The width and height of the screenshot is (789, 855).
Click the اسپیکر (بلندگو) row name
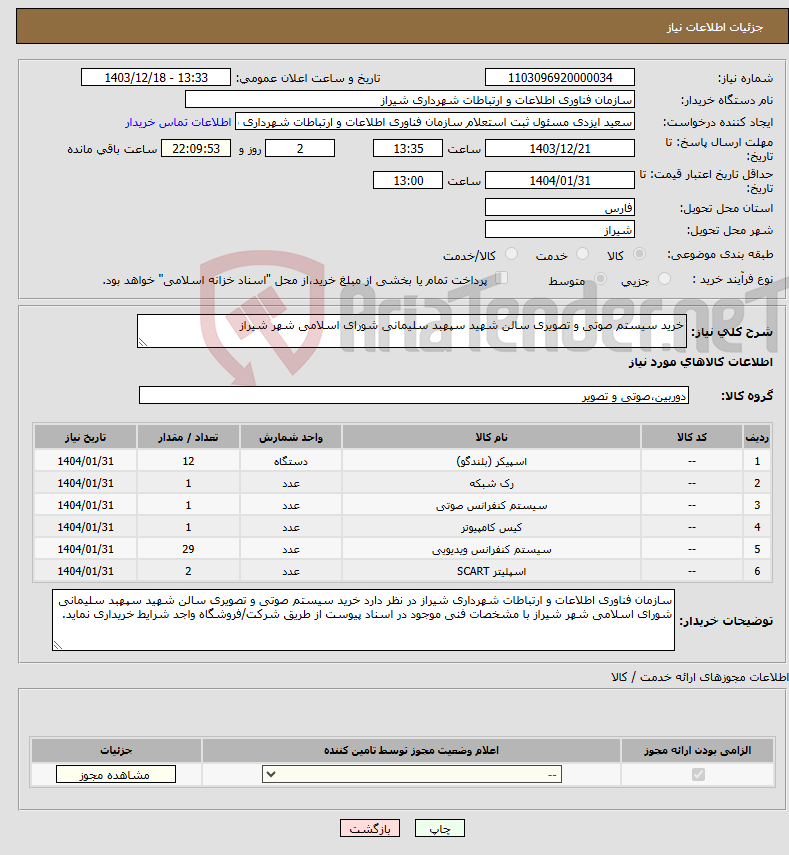click(491, 461)
